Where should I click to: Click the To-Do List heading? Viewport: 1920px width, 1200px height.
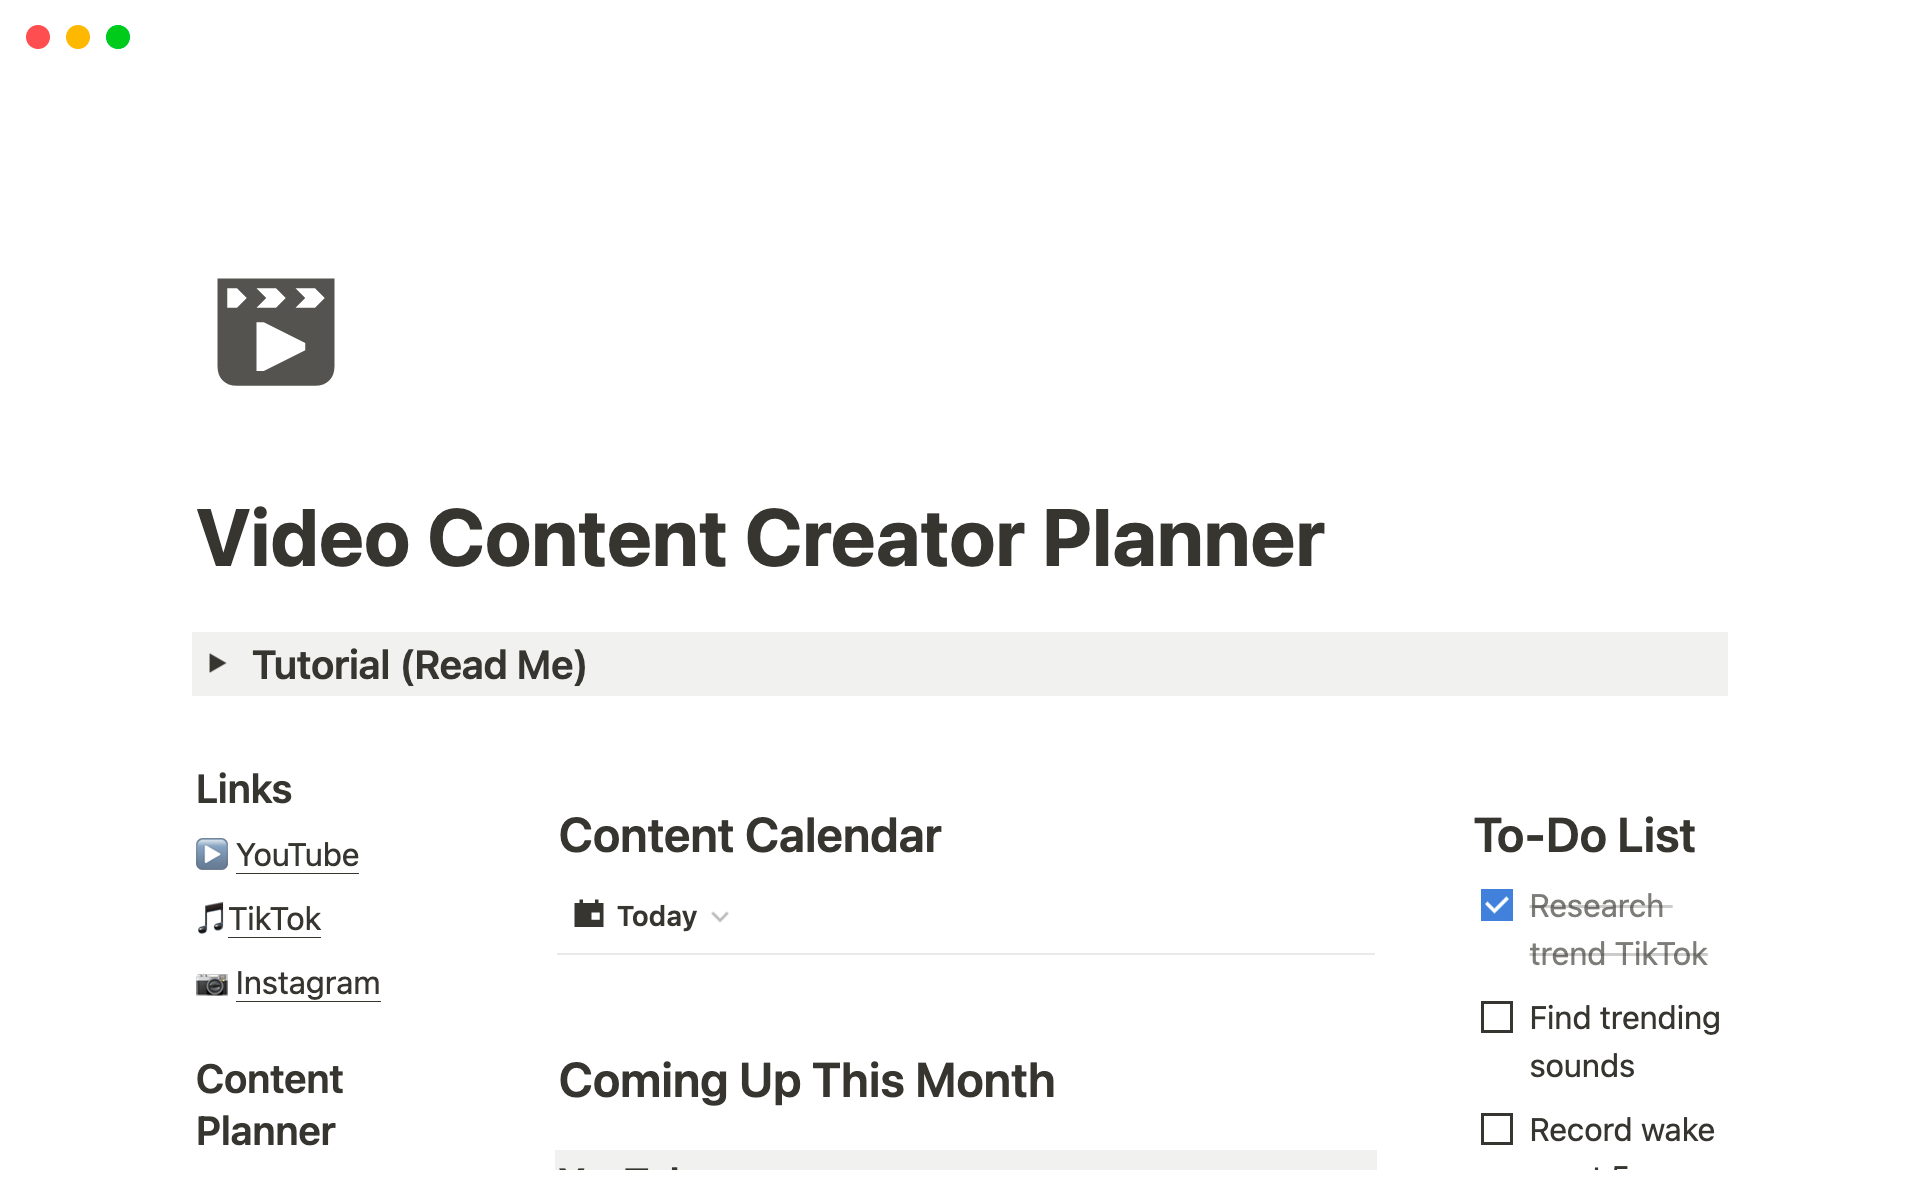[x=1584, y=836]
